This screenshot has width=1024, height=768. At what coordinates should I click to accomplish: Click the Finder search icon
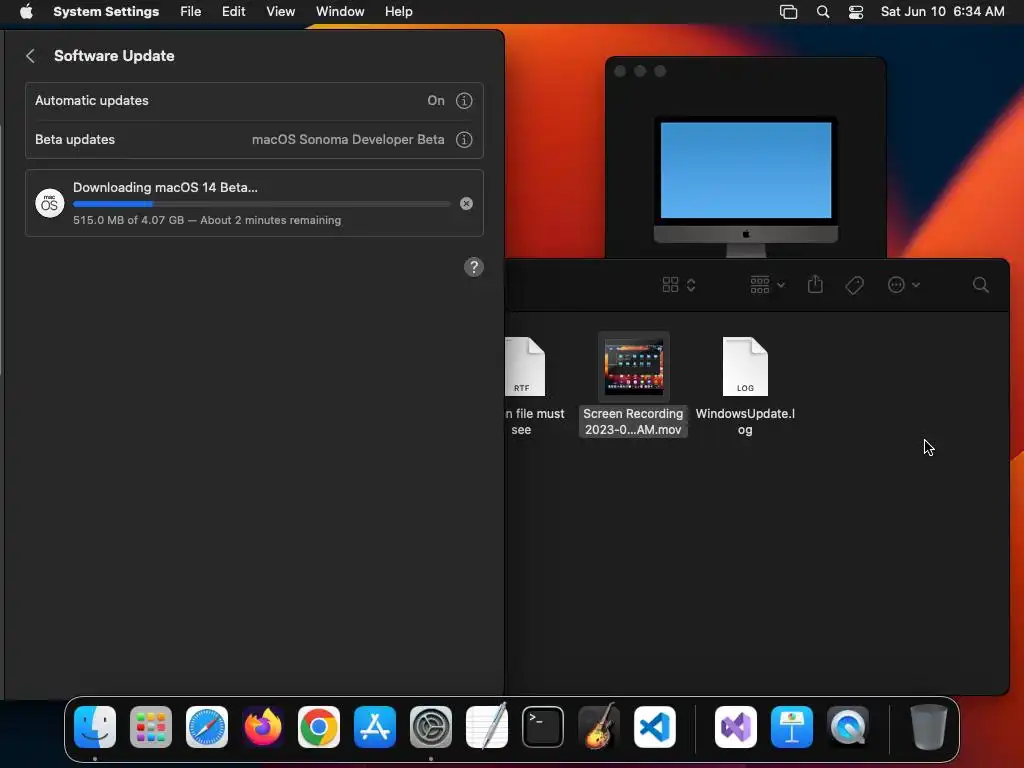tap(980, 285)
